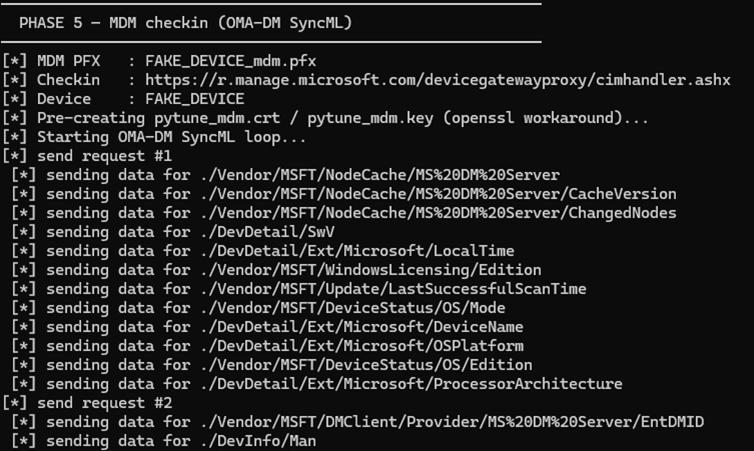
Task: Click the NodeCache ChangedNodes path
Action: click(438, 213)
